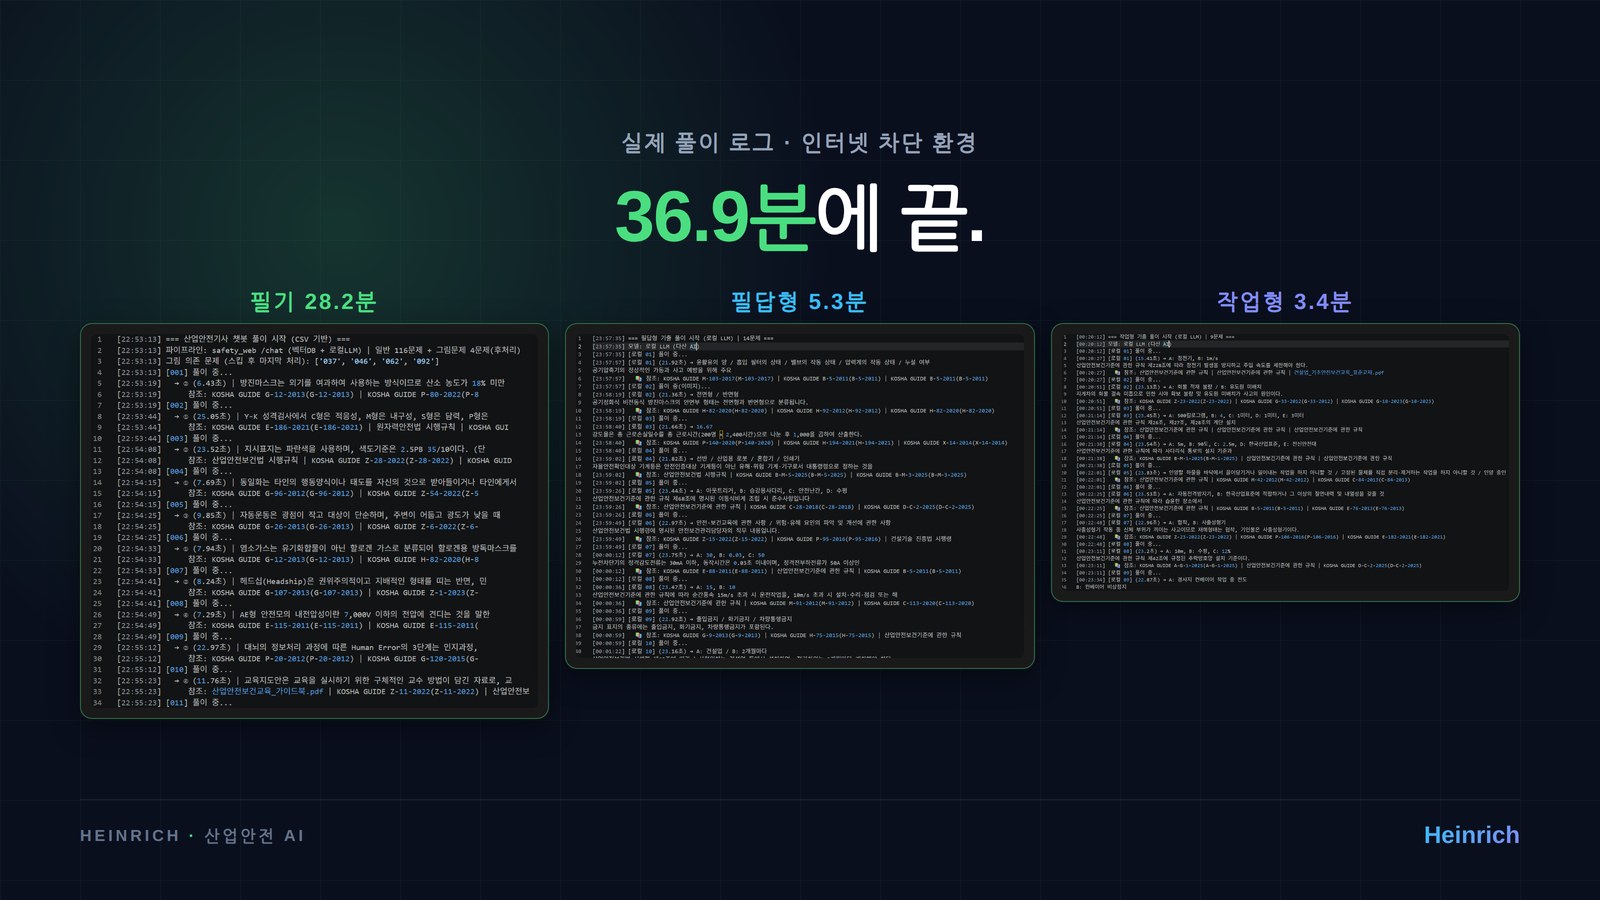Click the line starting '파이프라인: safety_web /chat'

pos(318,350)
